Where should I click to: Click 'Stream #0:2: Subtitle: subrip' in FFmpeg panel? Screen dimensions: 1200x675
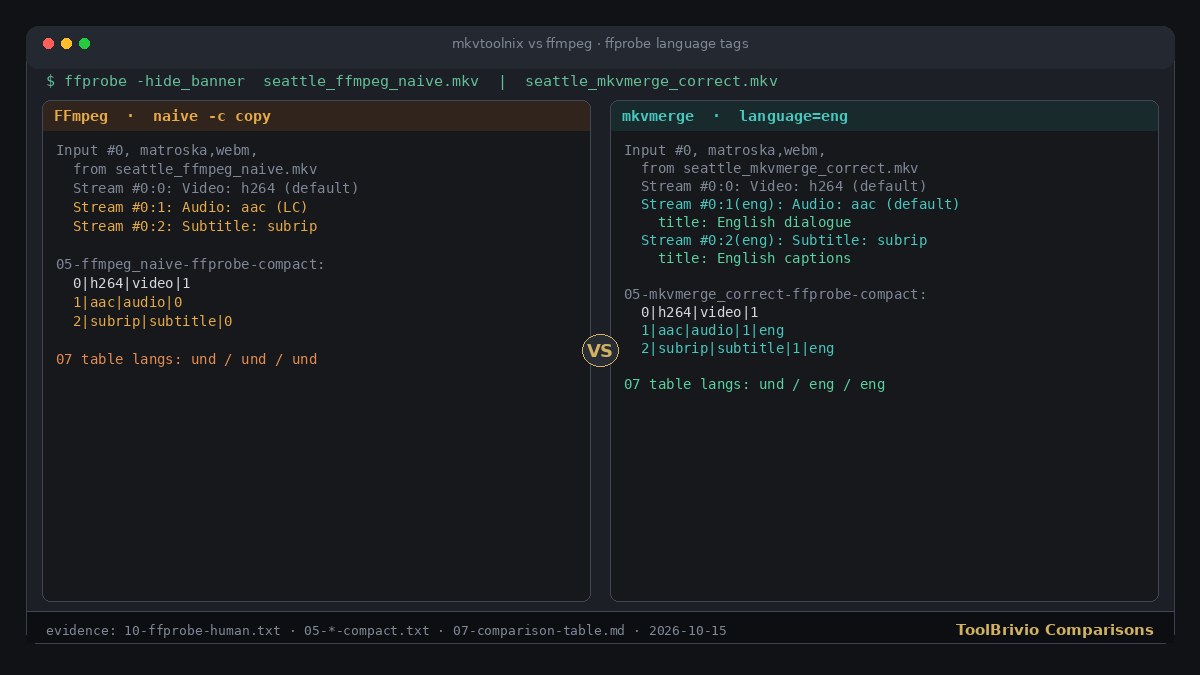tap(195, 226)
